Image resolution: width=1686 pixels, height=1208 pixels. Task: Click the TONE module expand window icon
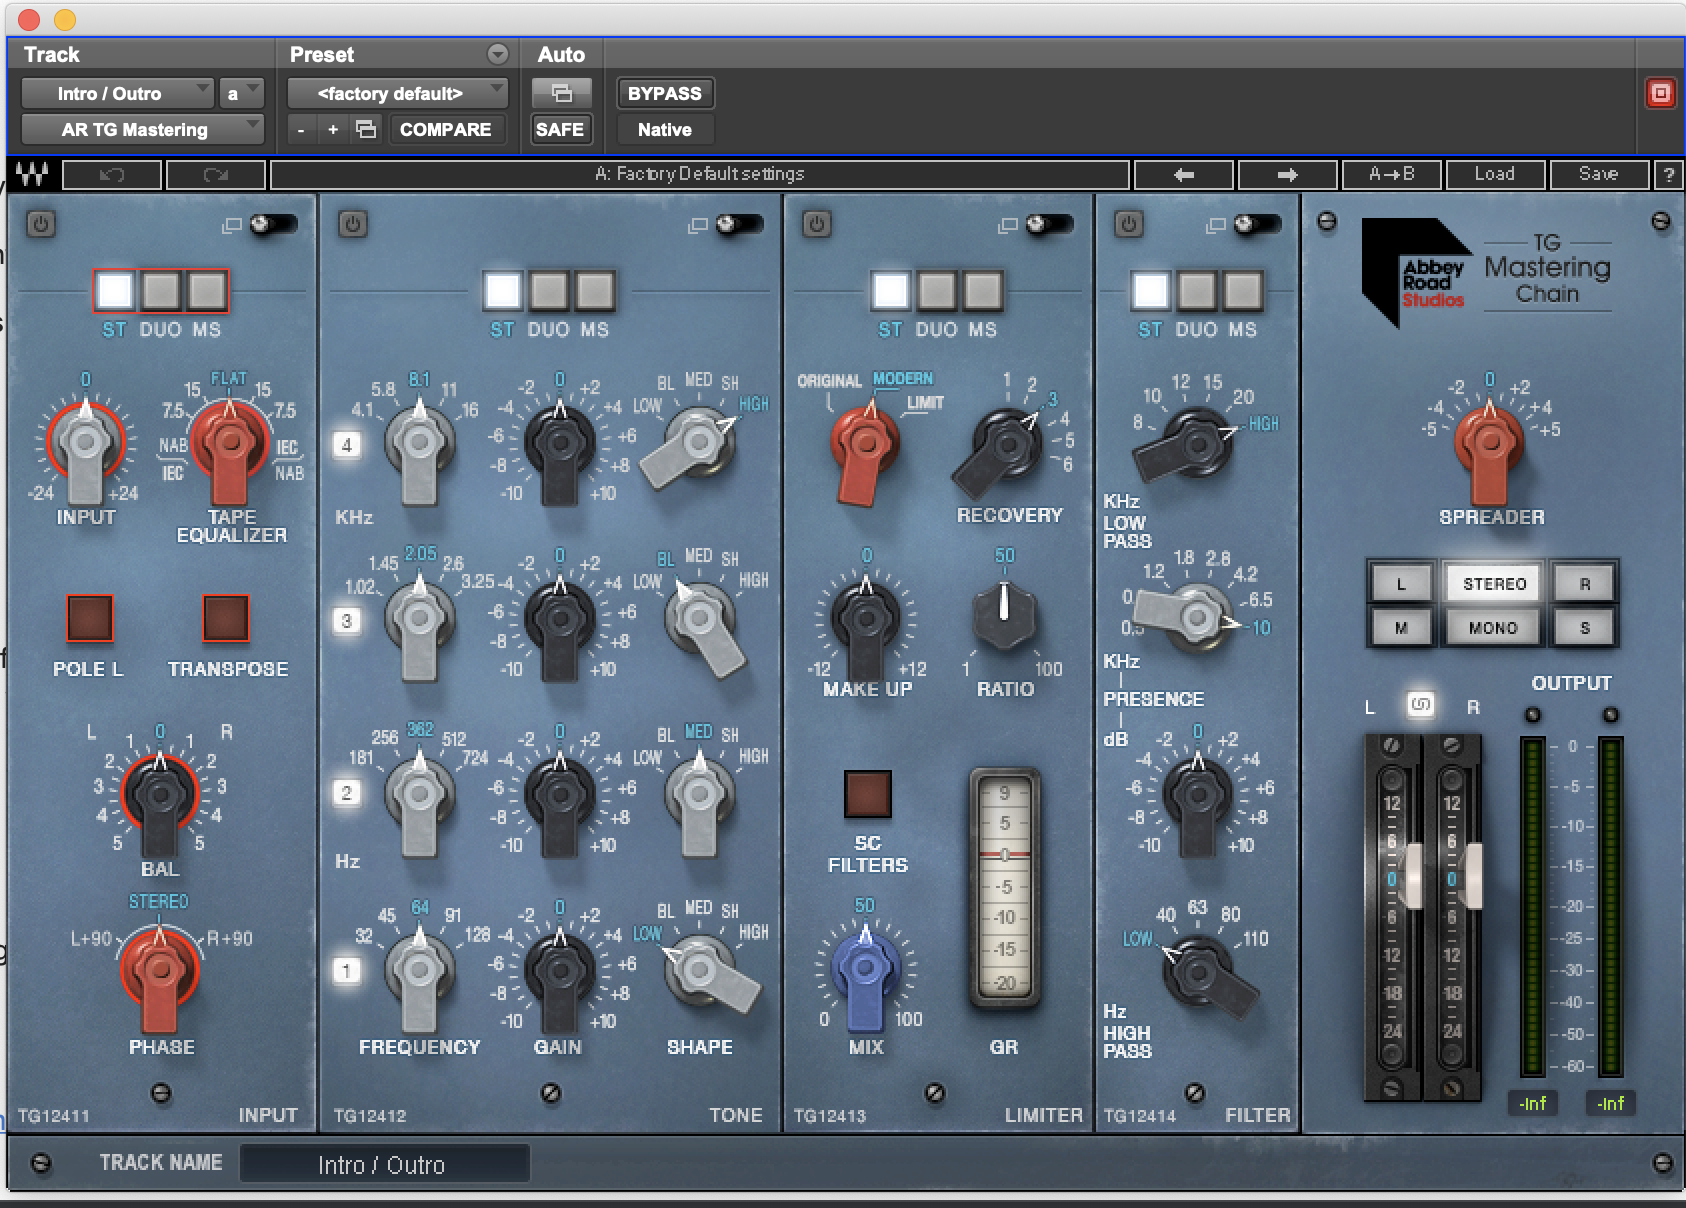(x=698, y=226)
